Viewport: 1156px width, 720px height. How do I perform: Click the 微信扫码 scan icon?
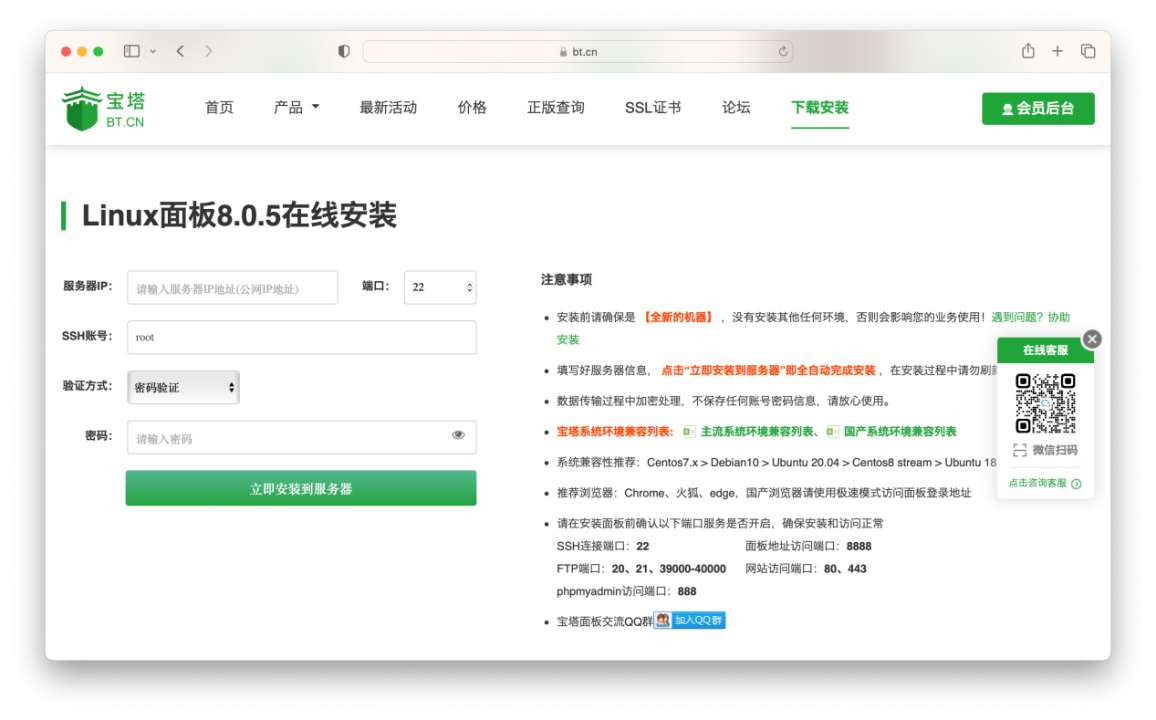pyautogui.click(x=1020, y=450)
